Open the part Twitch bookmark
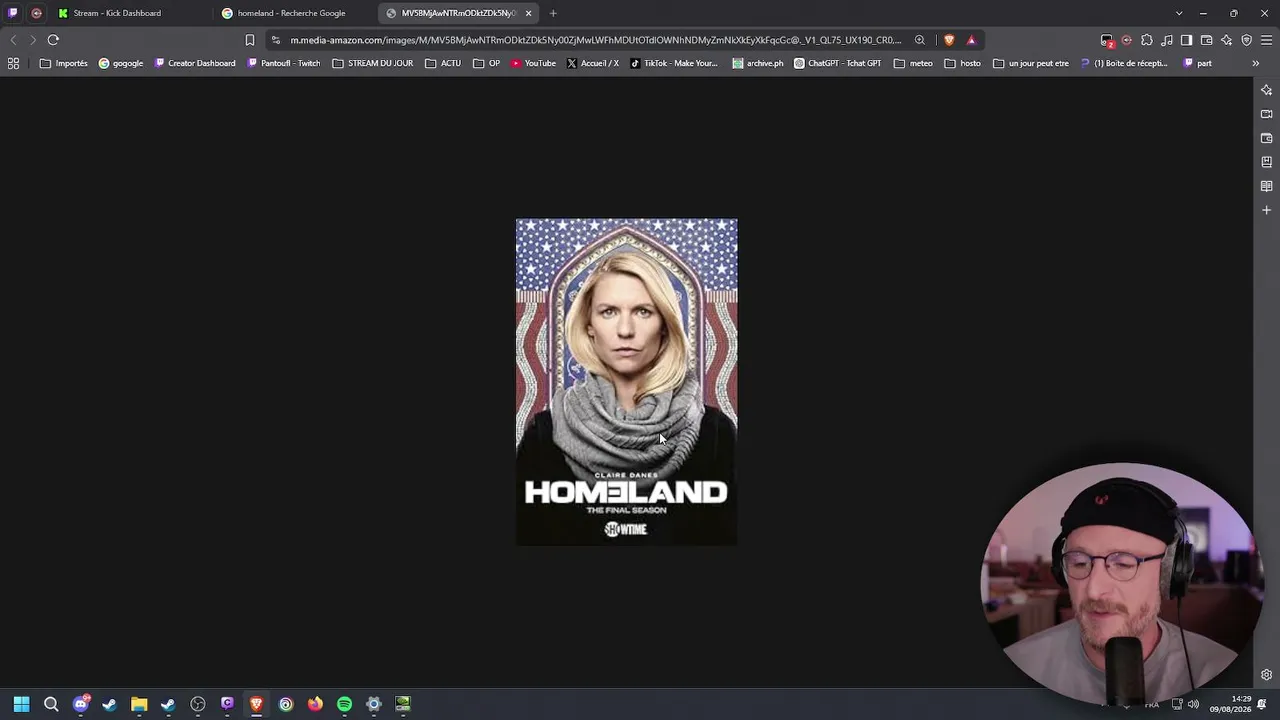The width and height of the screenshot is (1280, 720). coord(1197,63)
